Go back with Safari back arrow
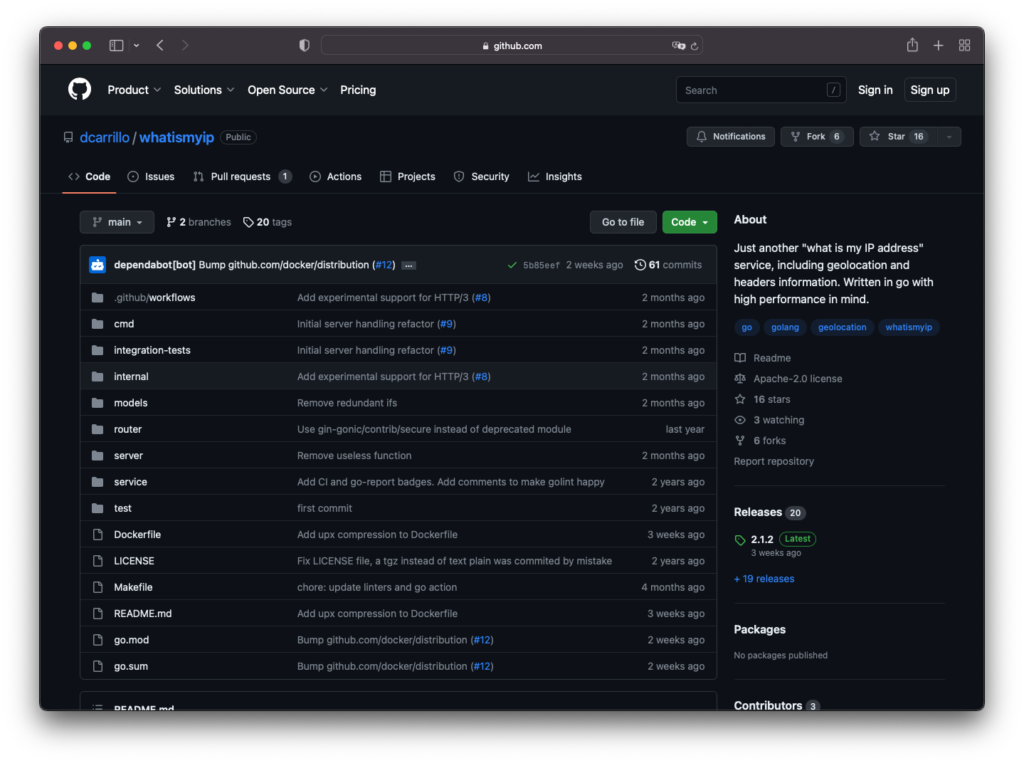 coord(160,45)
